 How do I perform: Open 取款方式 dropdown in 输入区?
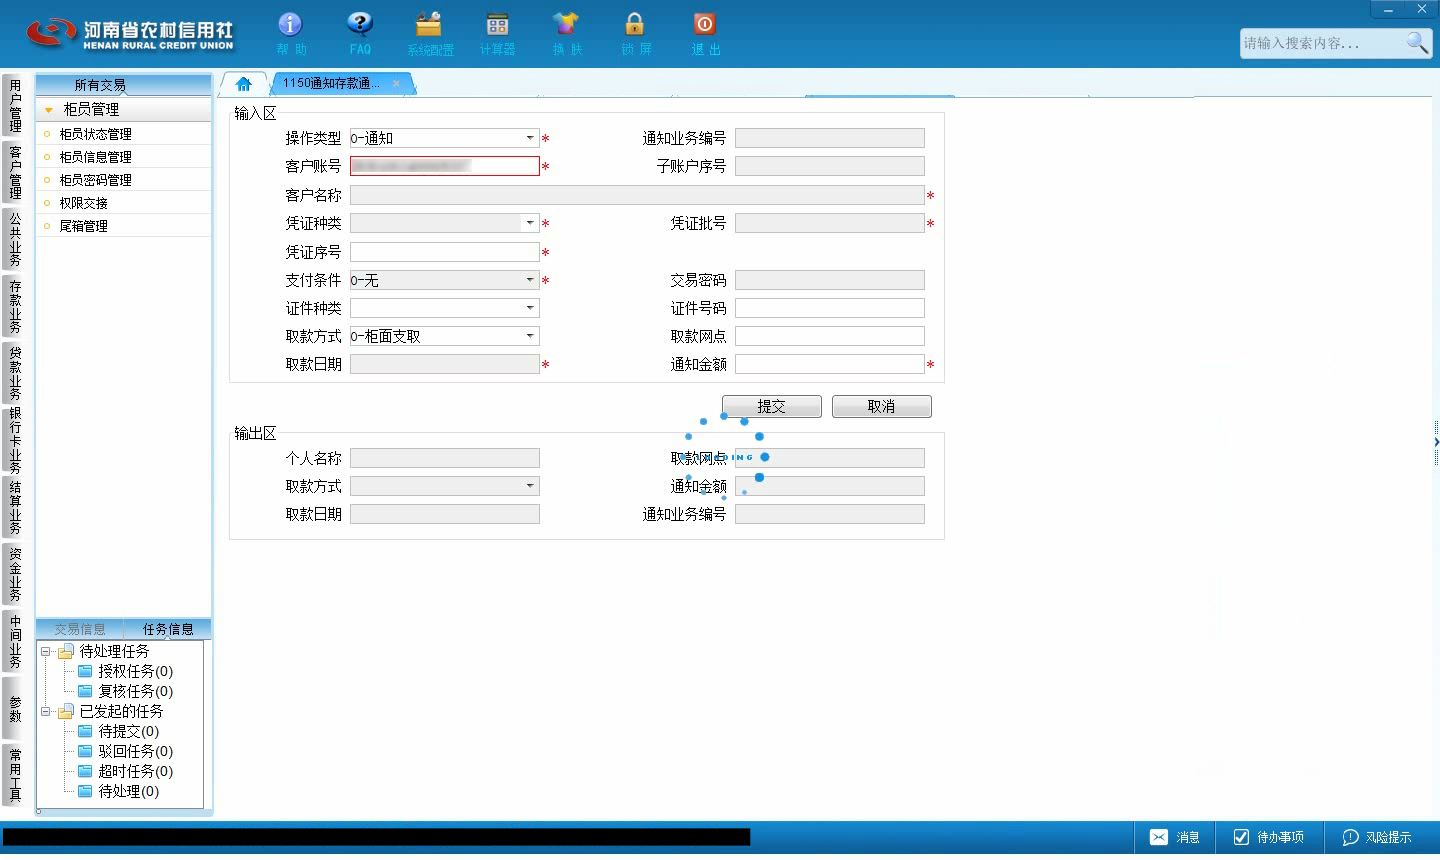530,336
